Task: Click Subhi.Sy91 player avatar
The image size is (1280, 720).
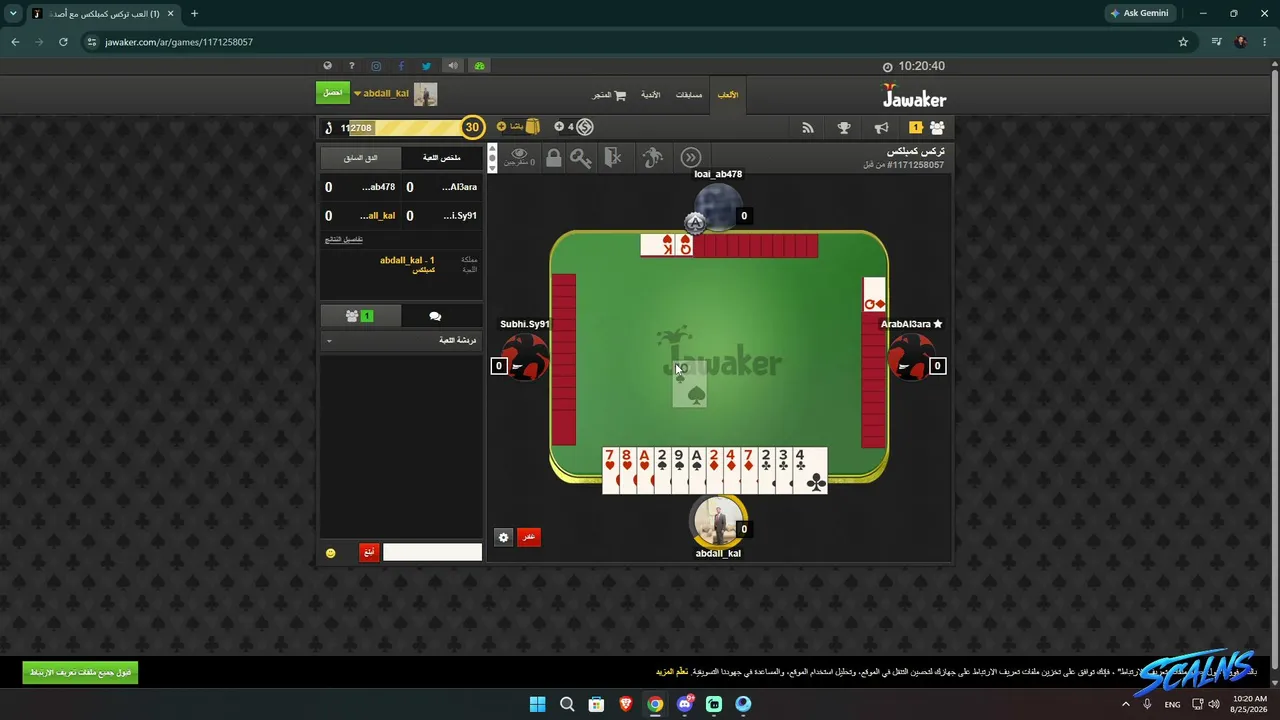Action: coord(525,358)
